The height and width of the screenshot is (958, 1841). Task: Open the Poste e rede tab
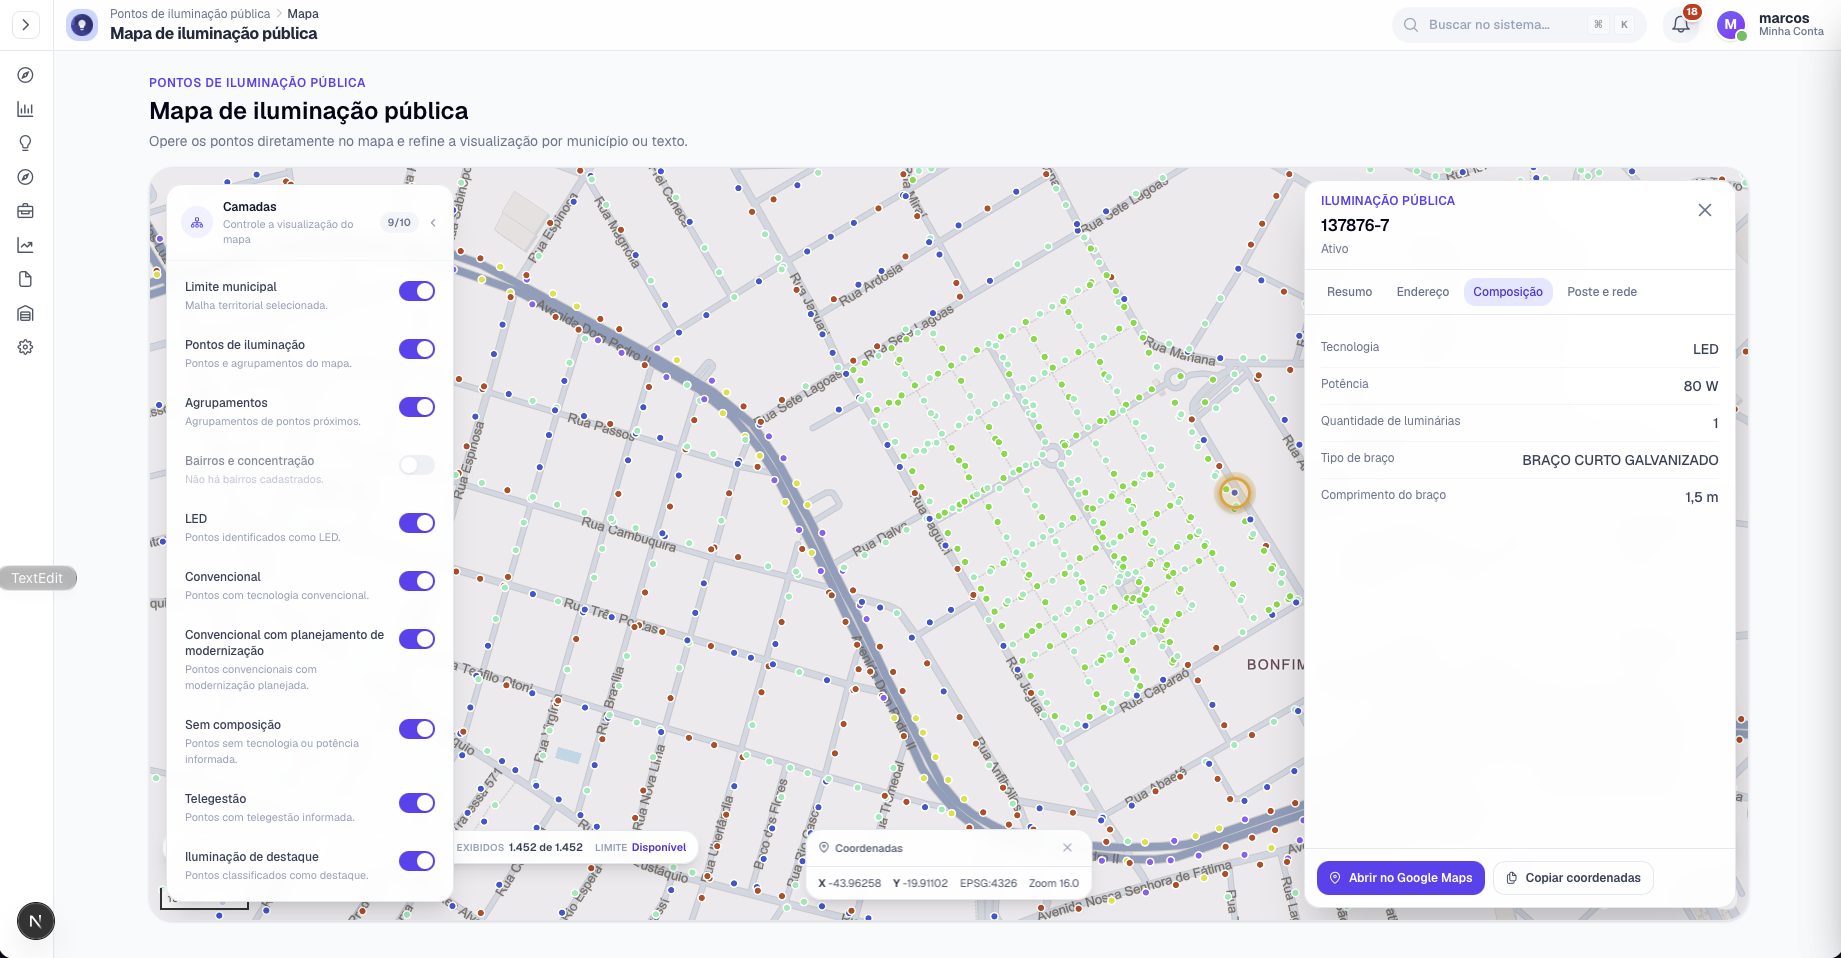click(x=1602, y=292)
